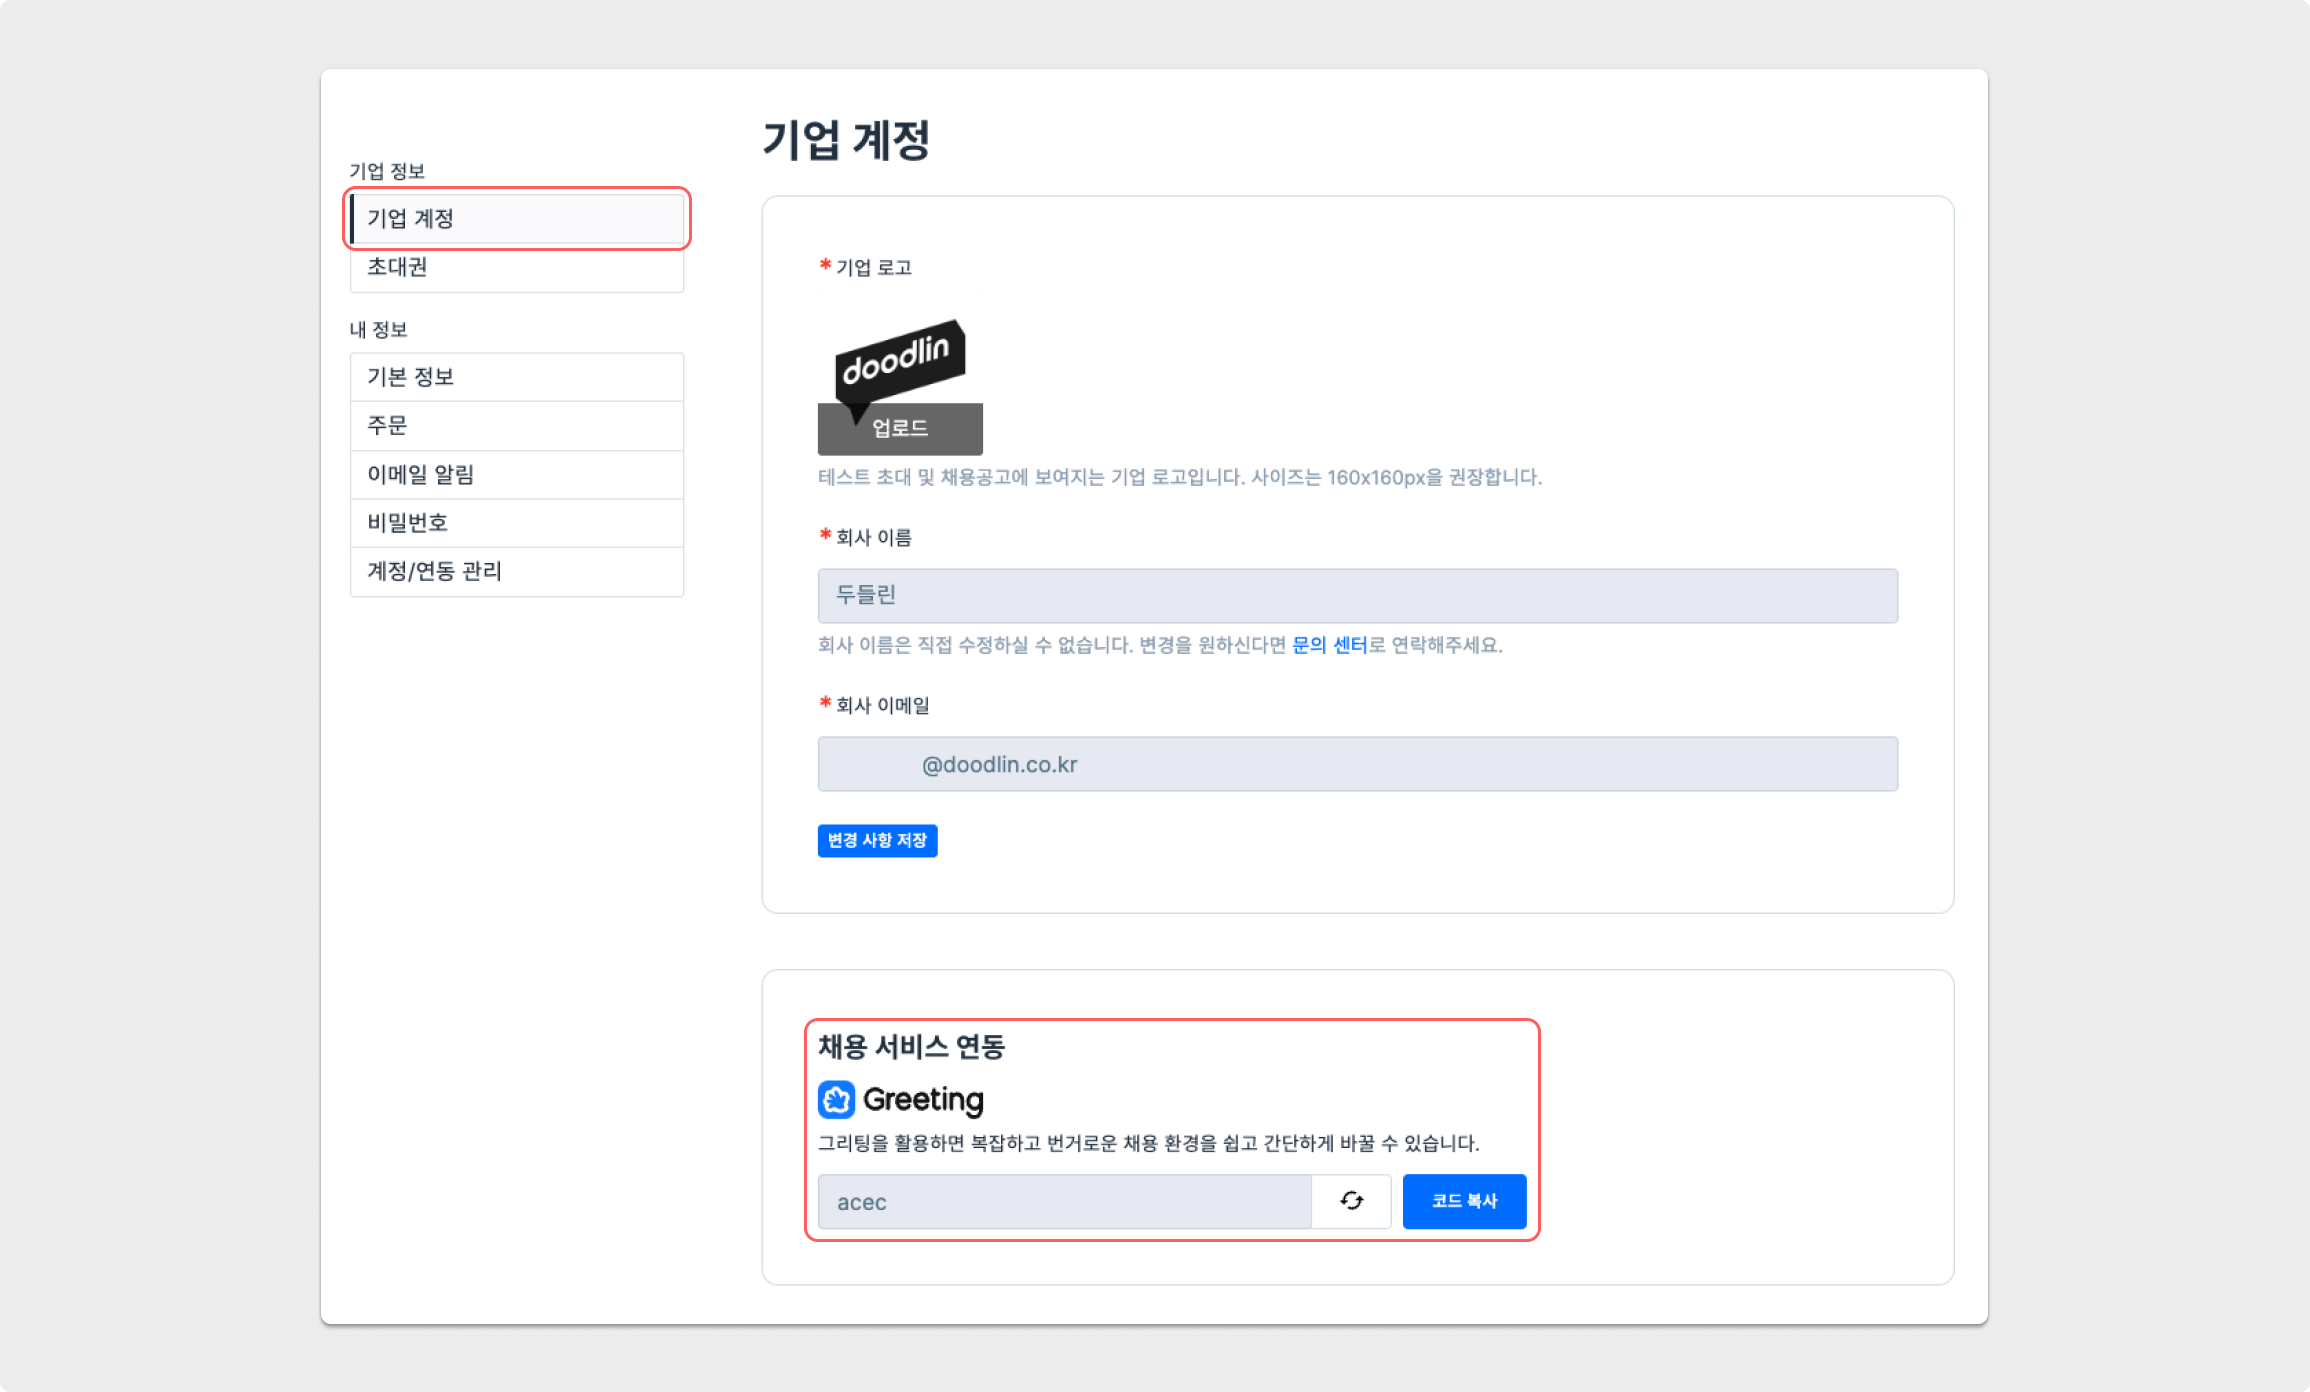Image resolution: width=2310 pixels, height=1392 pixels.
Task: Open the 문의 센터 link
Action: [x=1329, y=645]
